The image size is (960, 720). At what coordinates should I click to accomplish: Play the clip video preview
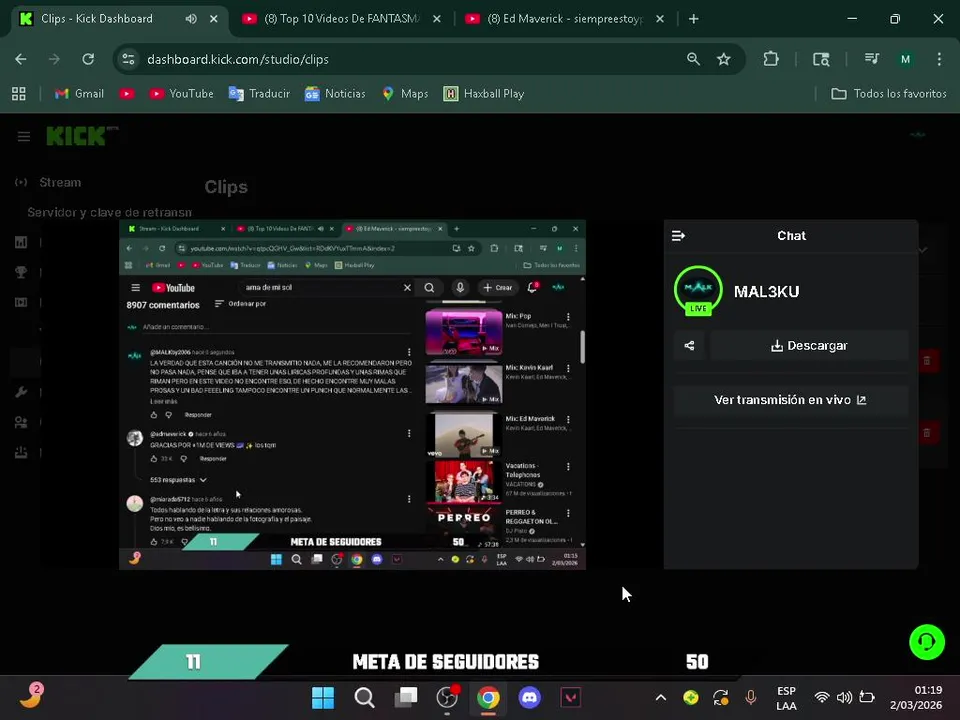tap(352, 395)
